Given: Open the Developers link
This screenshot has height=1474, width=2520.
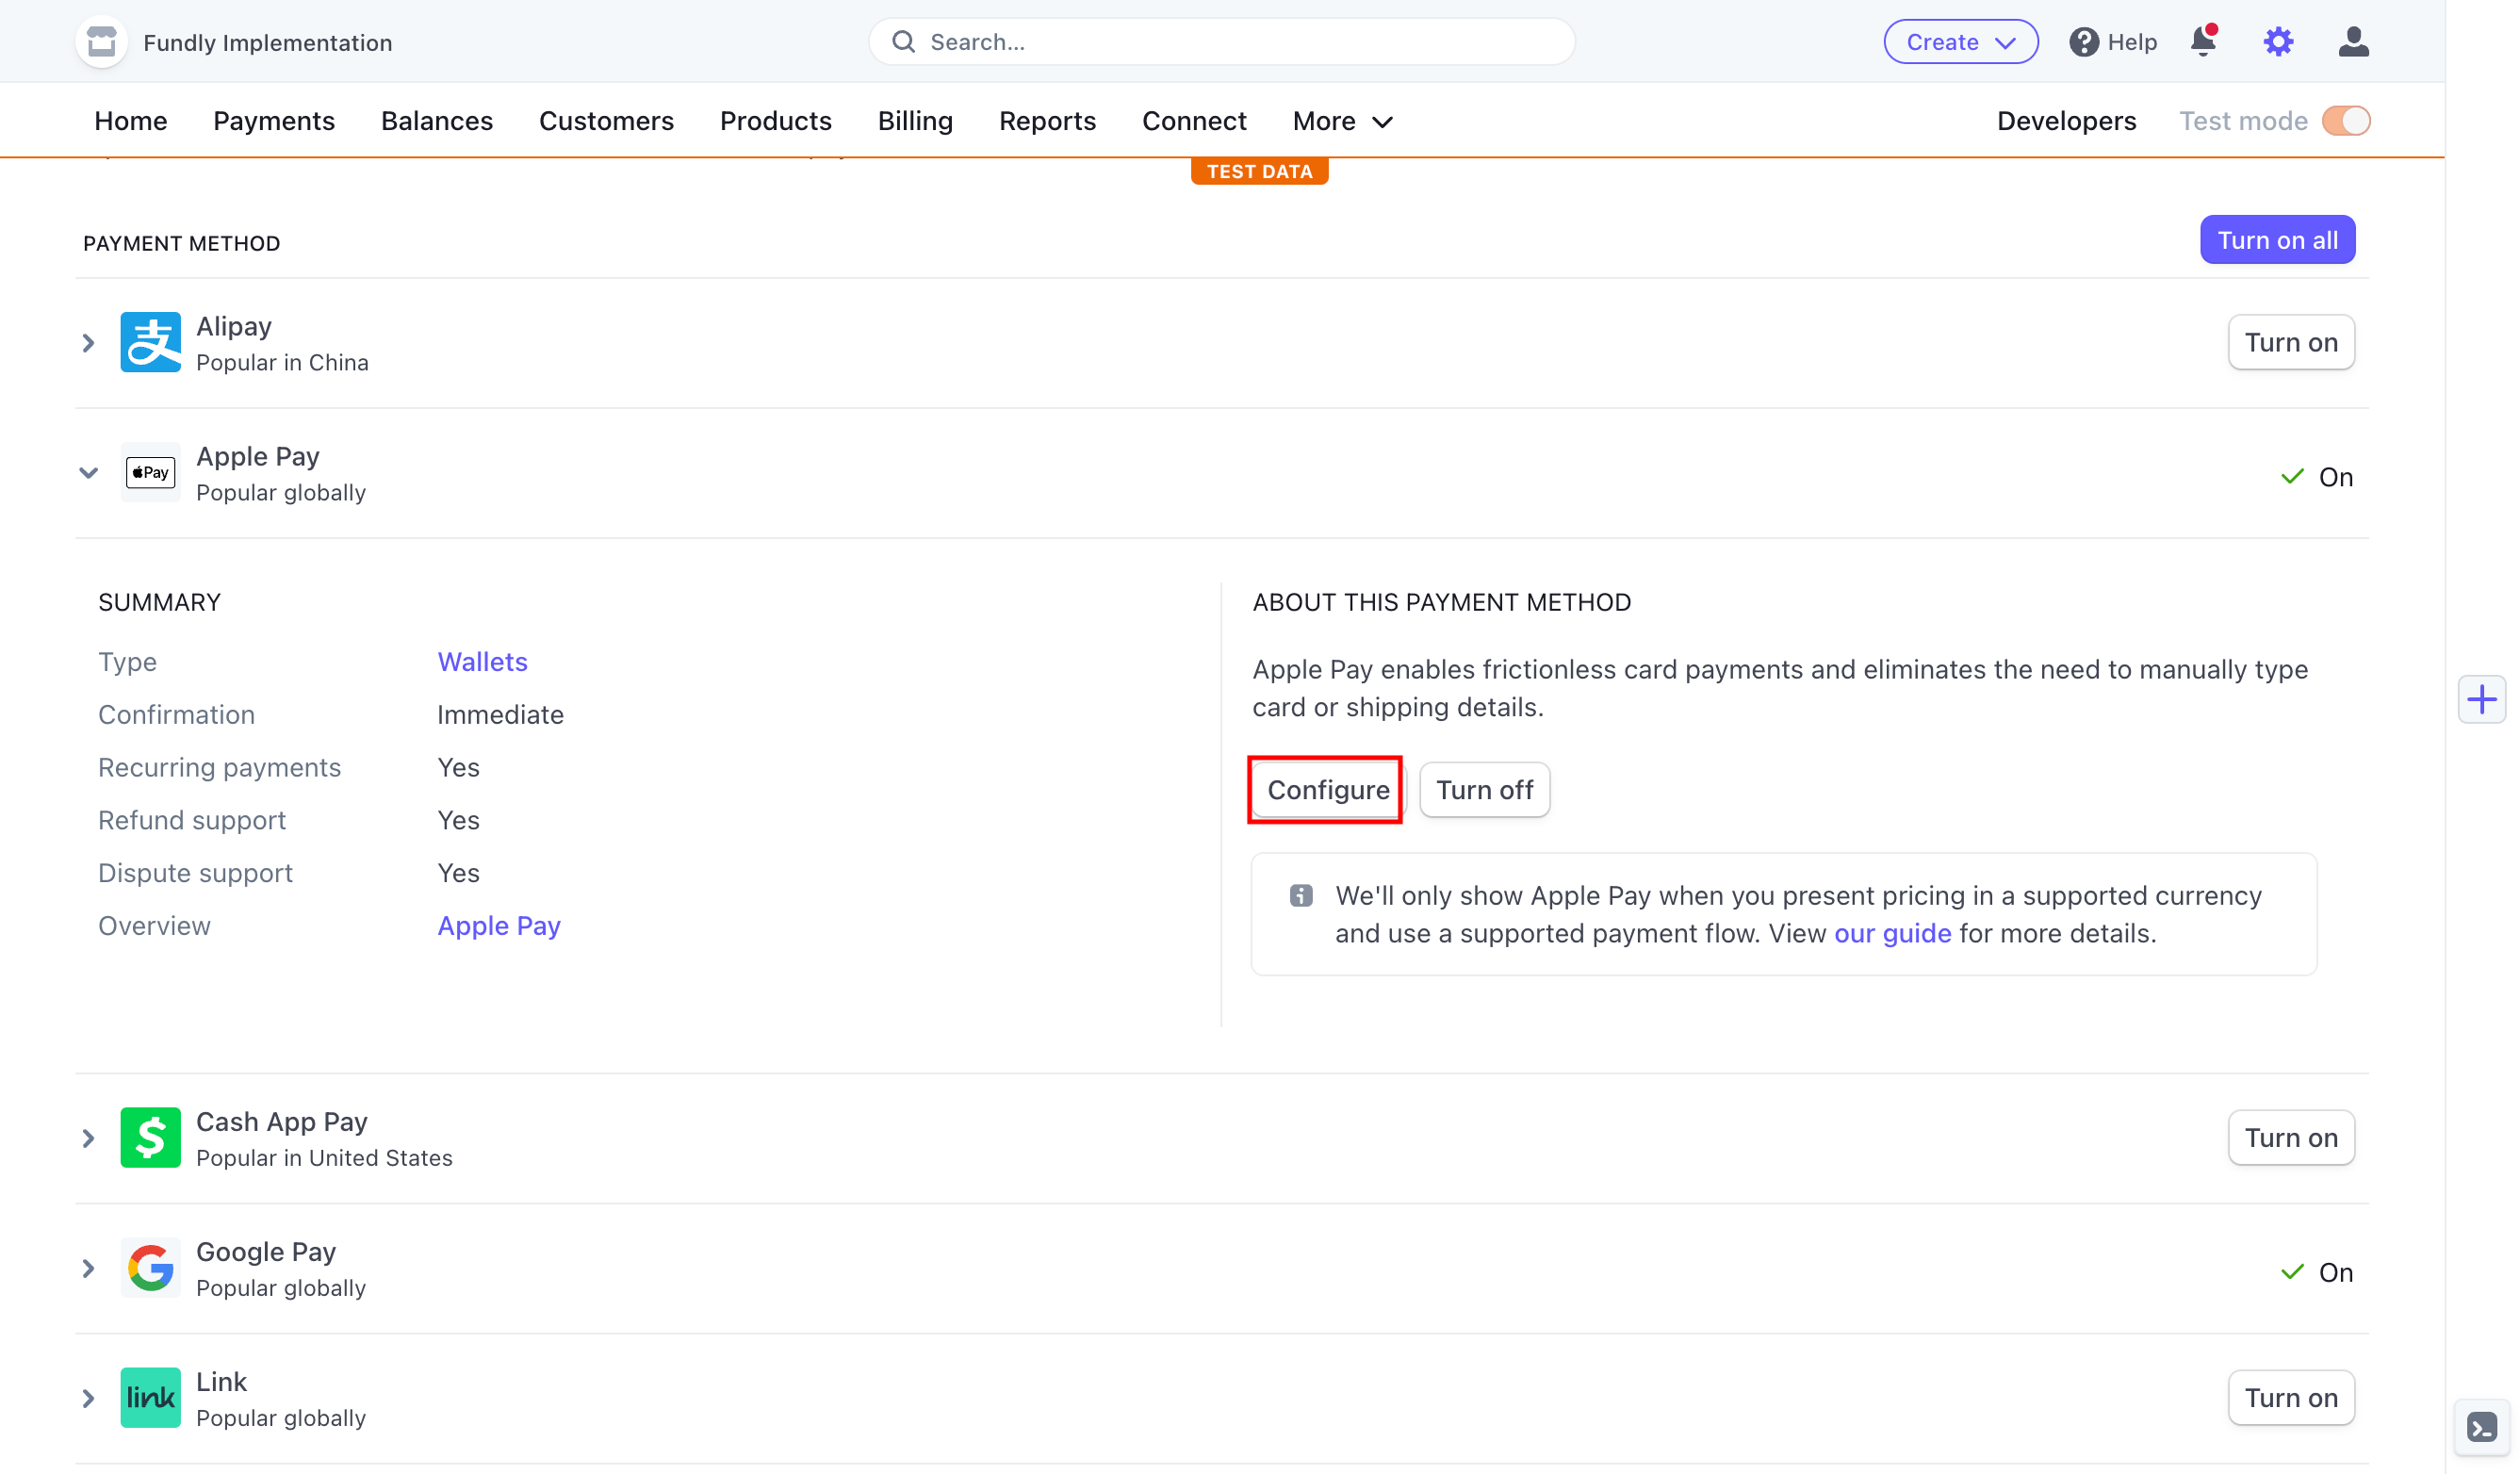Looking at the screenshot, I should click(2066, 121).
